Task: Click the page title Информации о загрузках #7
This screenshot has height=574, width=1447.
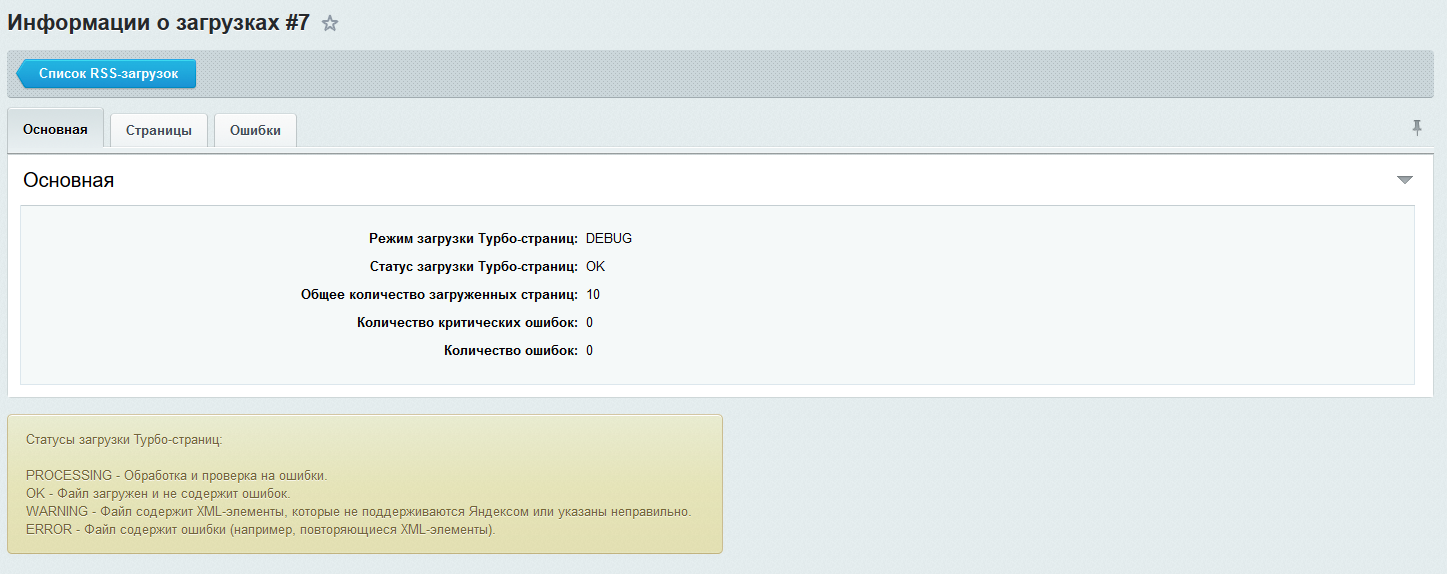Action: click(159, 22)
